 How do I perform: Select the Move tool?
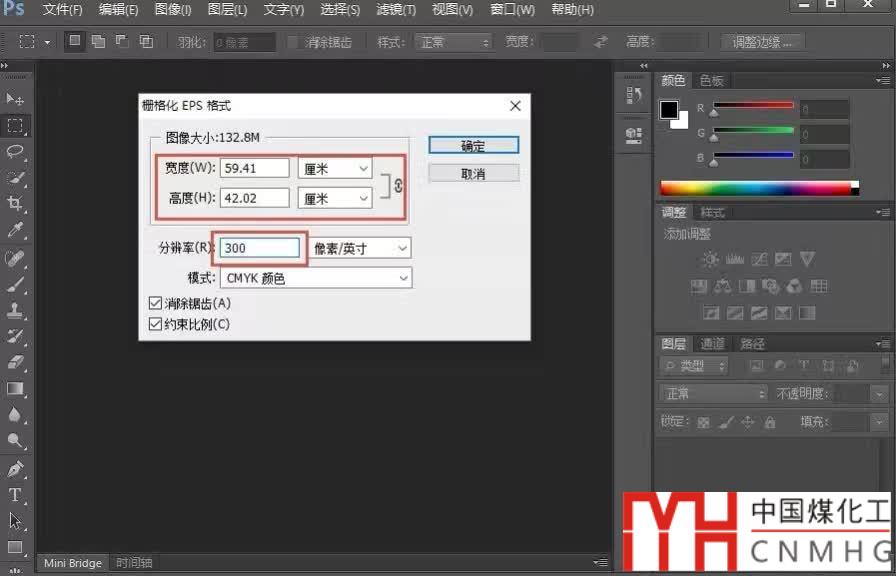(x=15, y=99)
